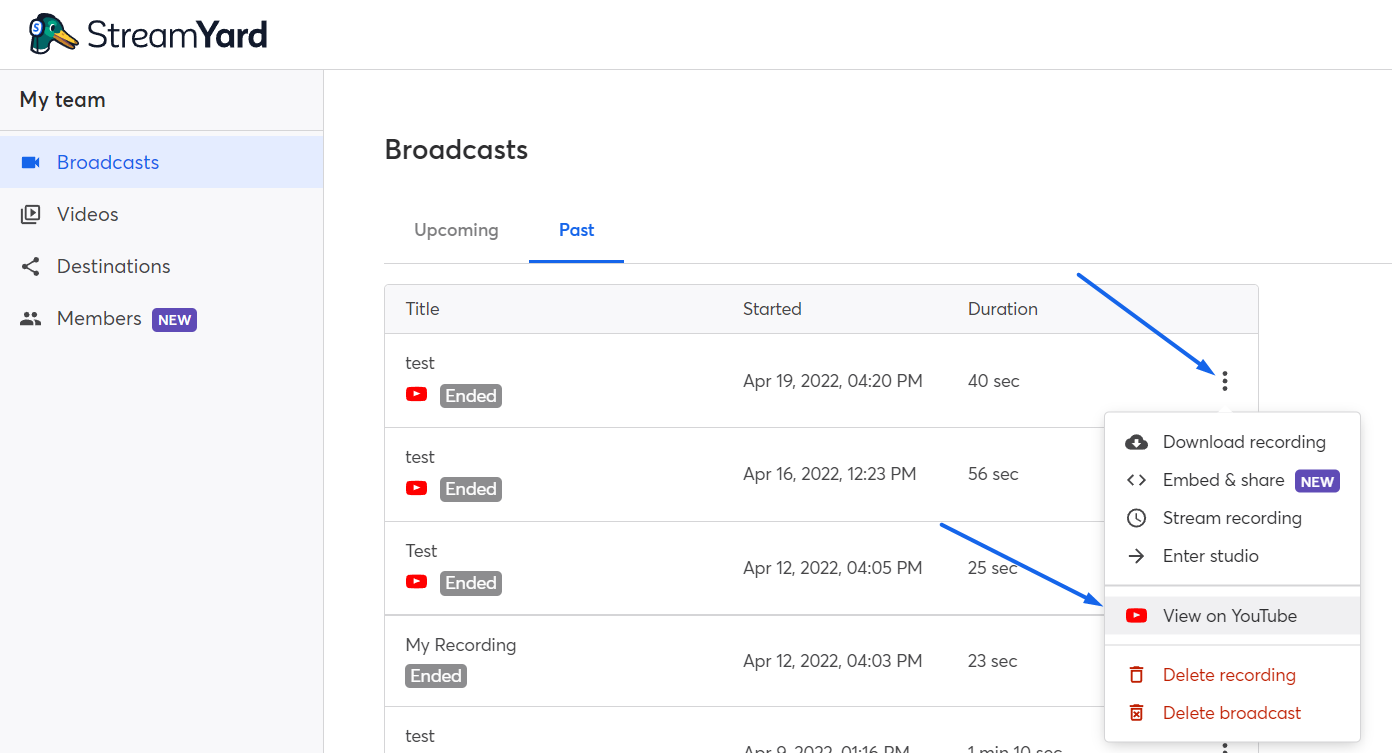Click date Apr 12, 2022, 04:05 PM
This screenshot has width=1392, height=753.
pyautogui.click(x=833, y=568)
